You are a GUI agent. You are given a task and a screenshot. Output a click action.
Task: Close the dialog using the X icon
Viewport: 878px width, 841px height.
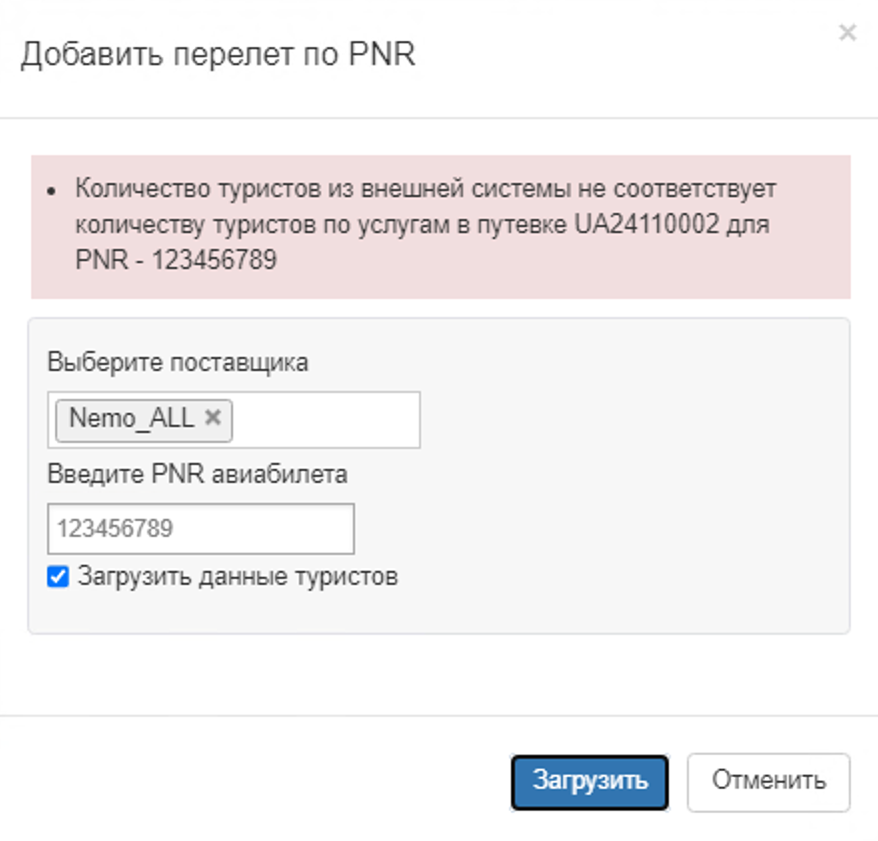(847, 33)
